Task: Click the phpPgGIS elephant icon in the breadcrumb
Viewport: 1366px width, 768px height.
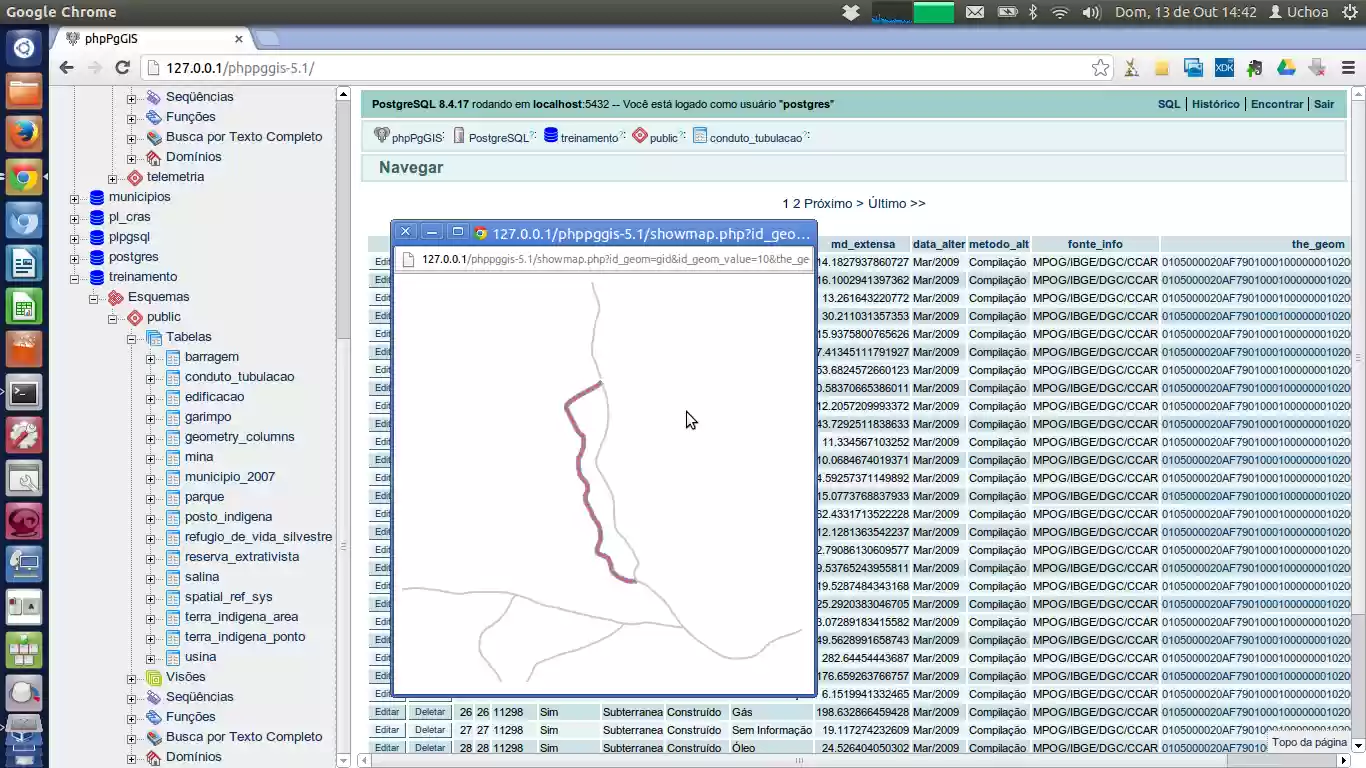Action: pos(380,136)
